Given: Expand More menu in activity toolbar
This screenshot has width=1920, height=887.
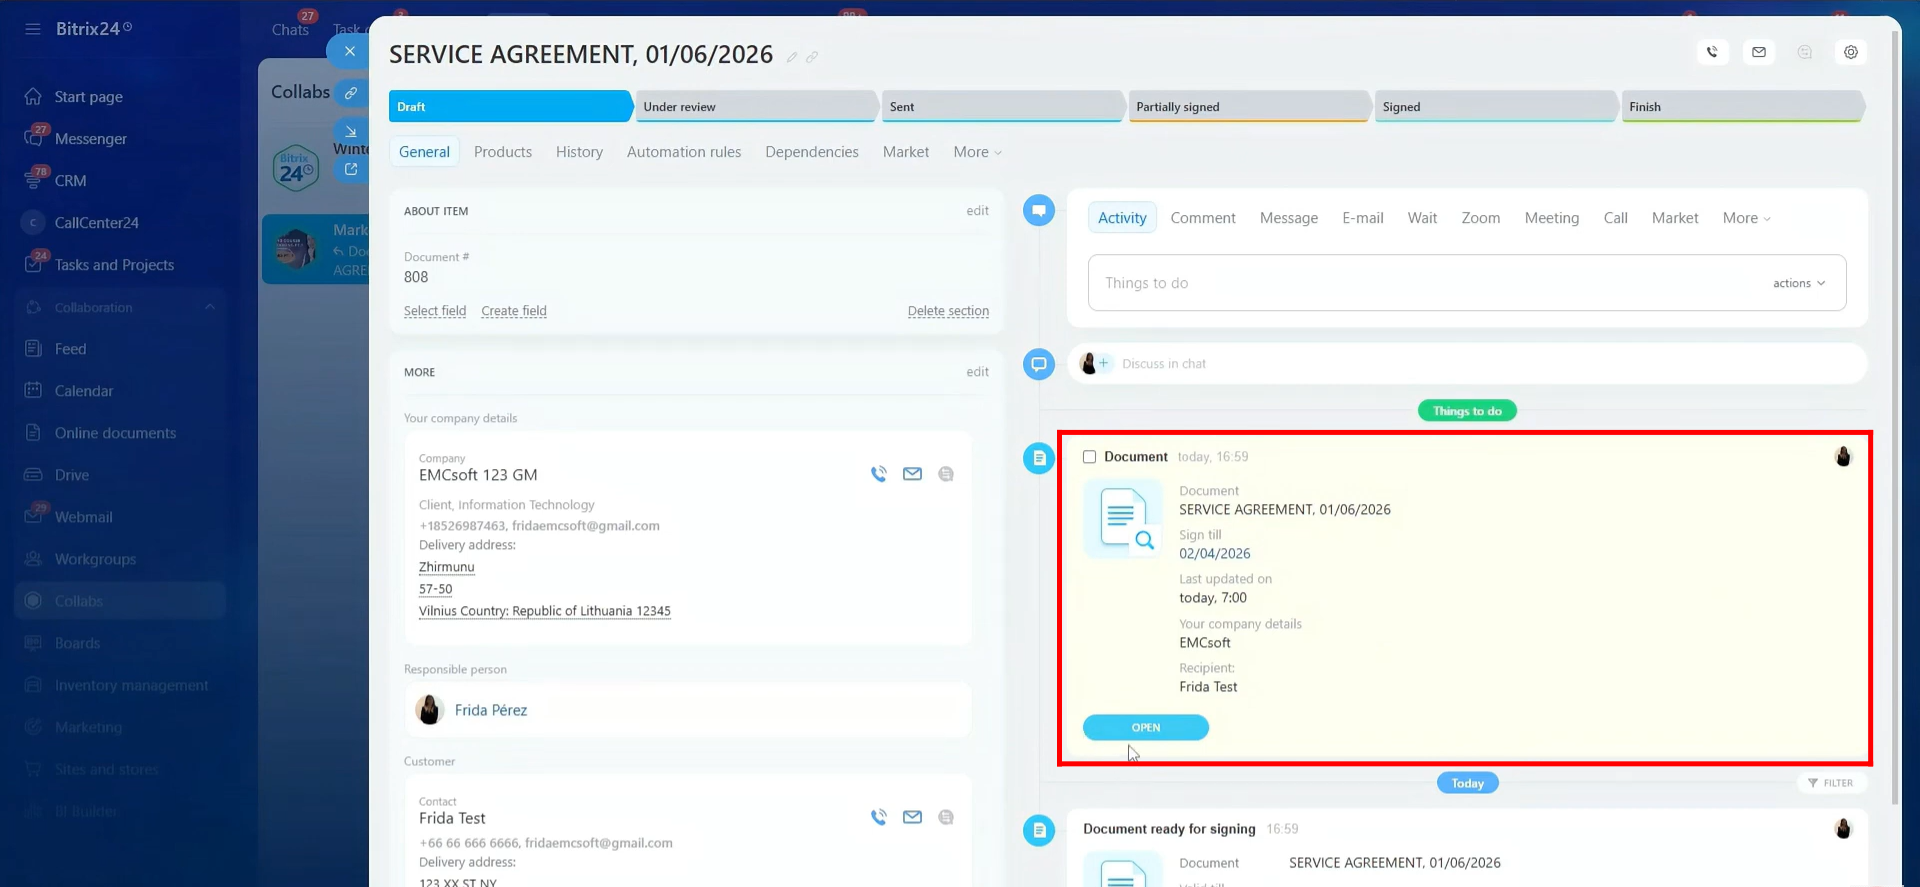Looking at the screenshot, I should point(1745,218).
